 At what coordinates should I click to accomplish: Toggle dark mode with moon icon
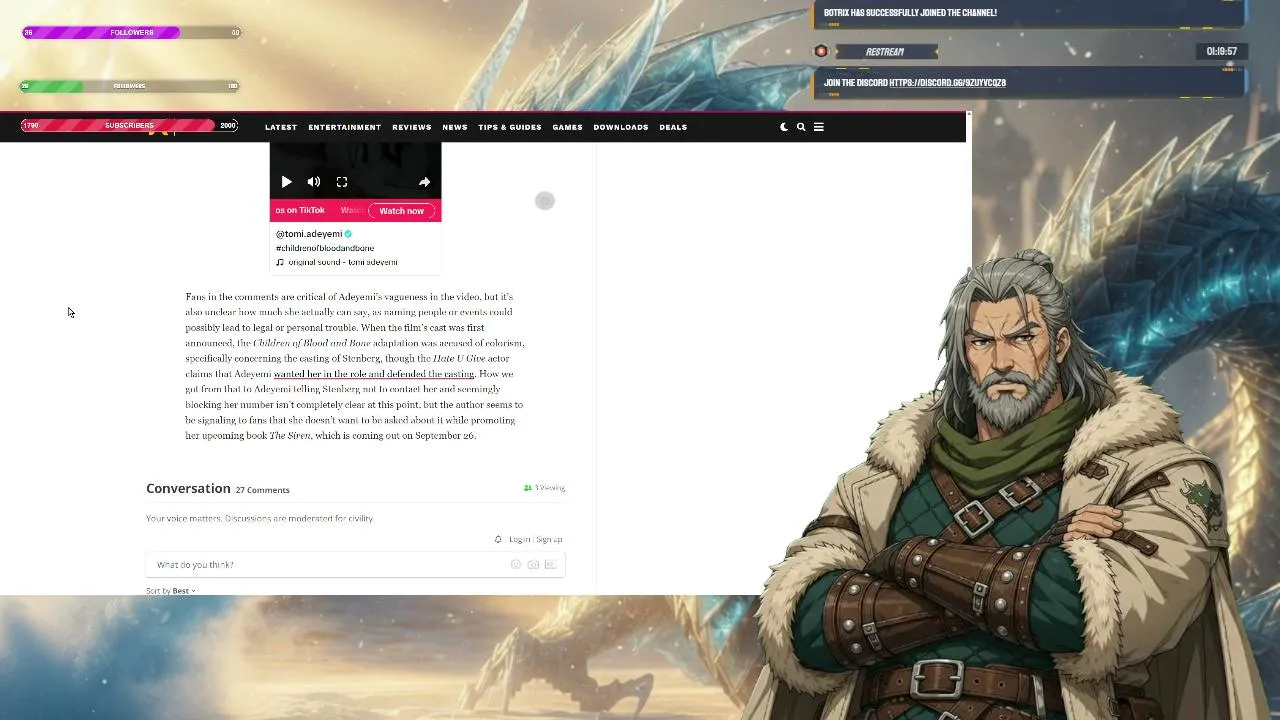pyautogui.click(x=784, y=127)
